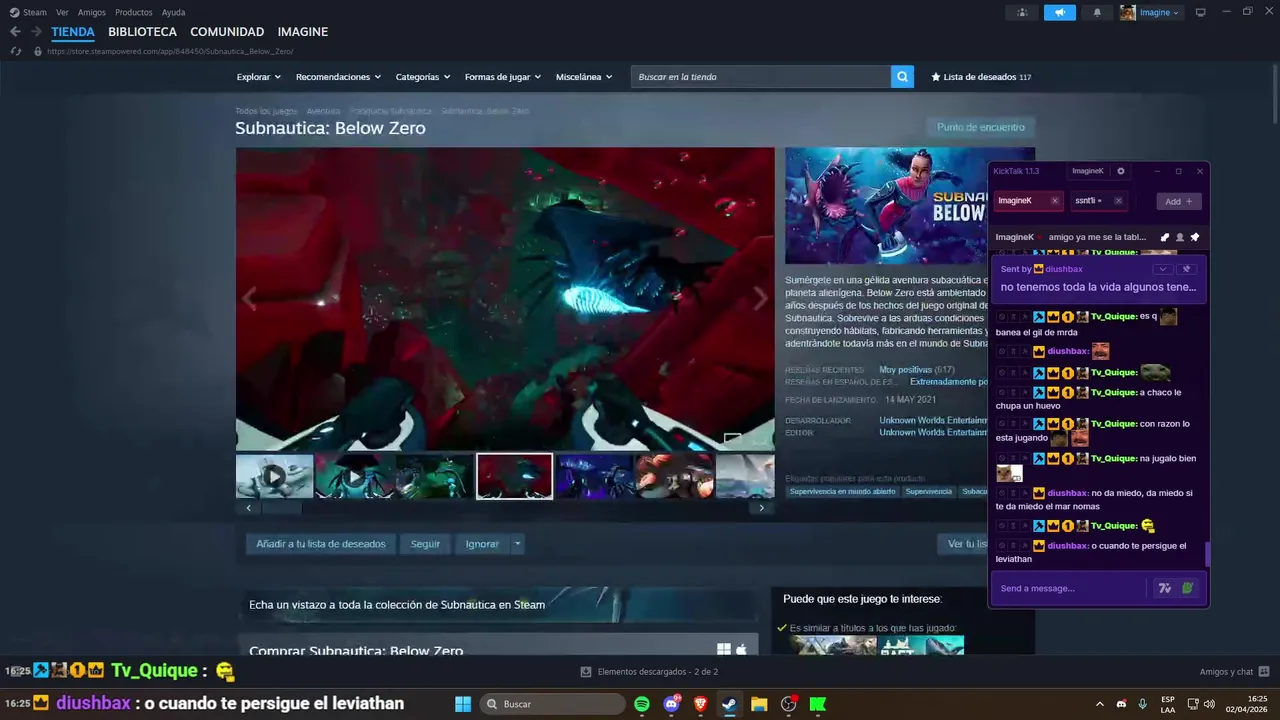The image size is (1280, 720).
Task: Click the microphone icon in system tray
Action: tap(1142, 704)
